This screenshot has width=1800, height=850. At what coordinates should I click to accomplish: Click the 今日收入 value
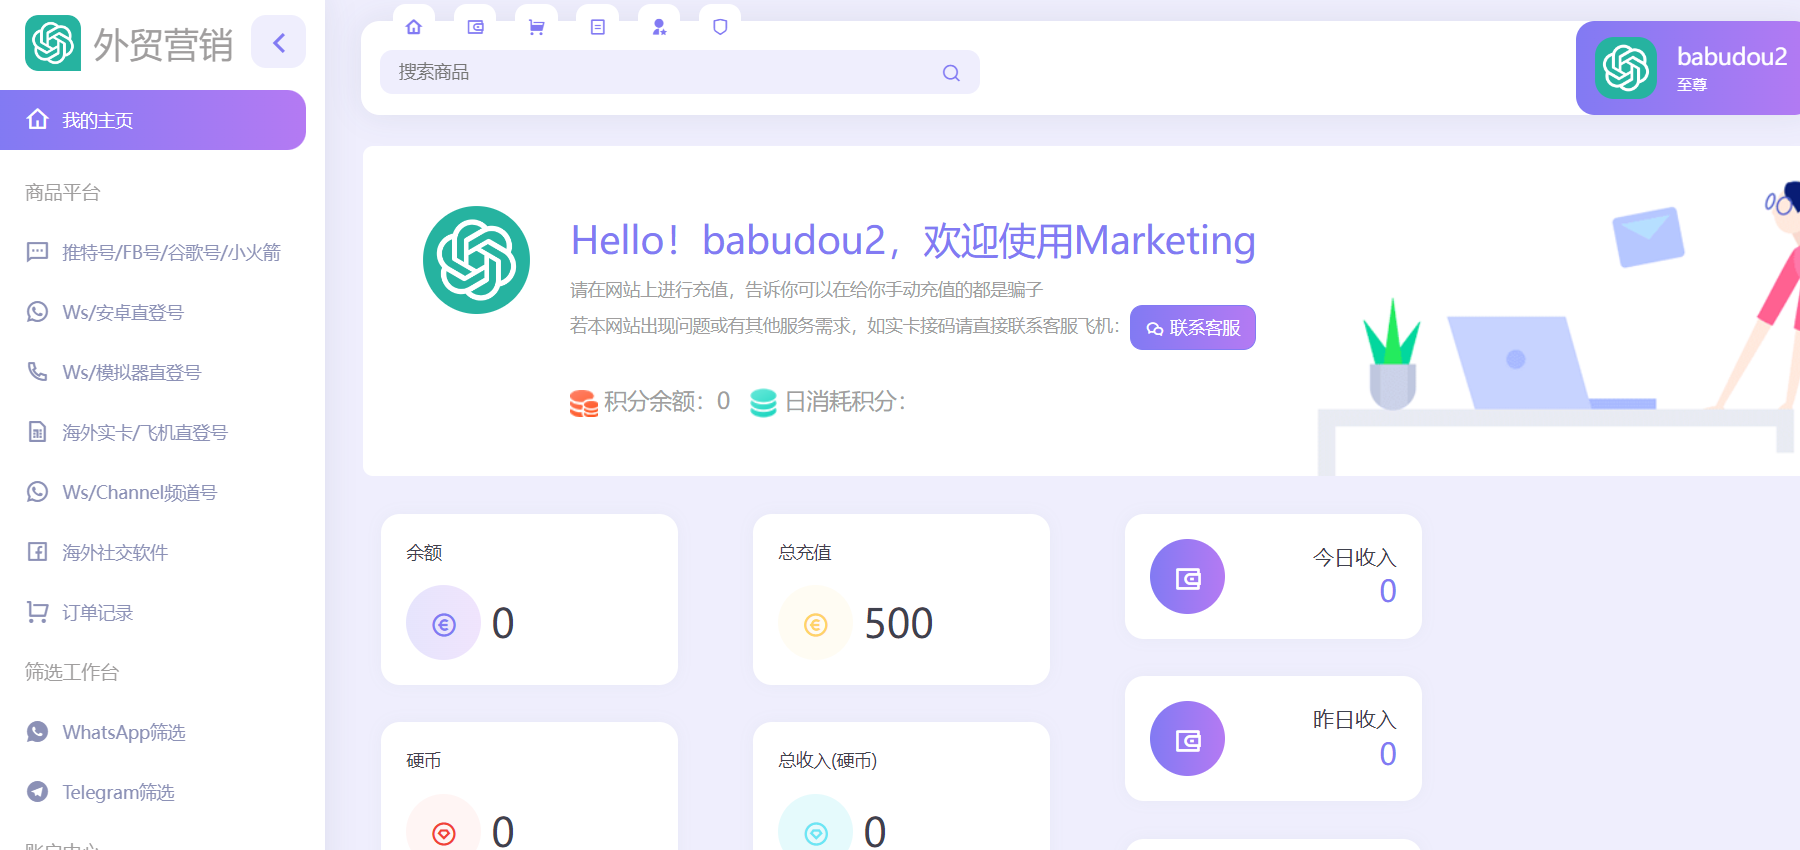coord(1388,591)
